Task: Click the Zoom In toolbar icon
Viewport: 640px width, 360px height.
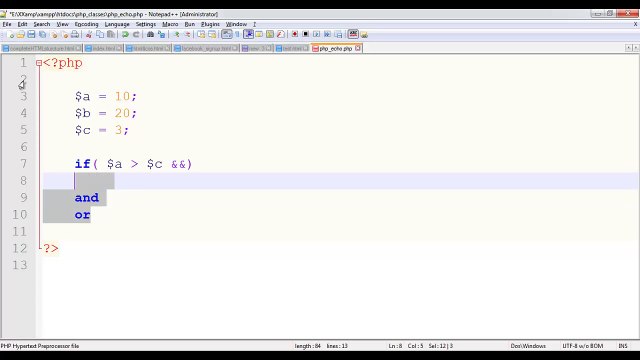Action: tap(176, 35)
